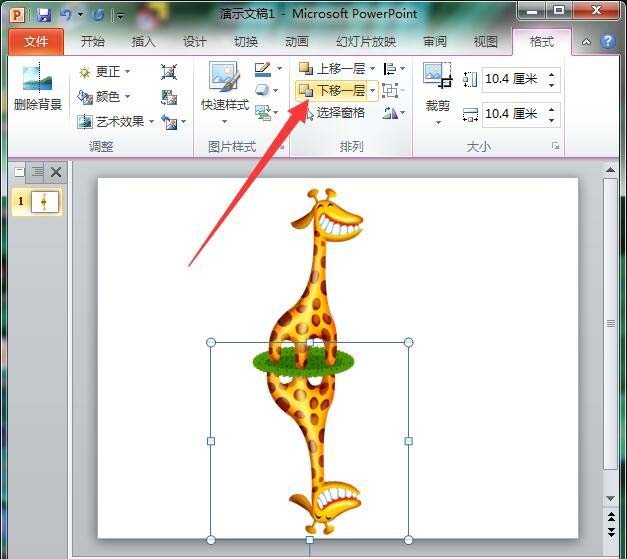627x559 pixels.
Task: Close the slide thumbnail pane
Action: [56, 172]
